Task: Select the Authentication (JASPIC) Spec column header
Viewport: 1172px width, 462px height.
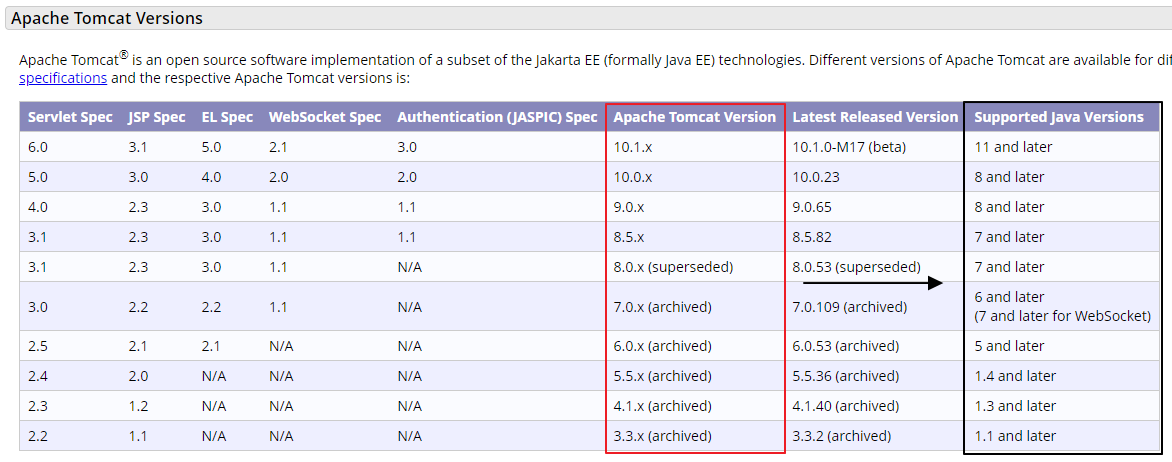Action: coord(497,117)
